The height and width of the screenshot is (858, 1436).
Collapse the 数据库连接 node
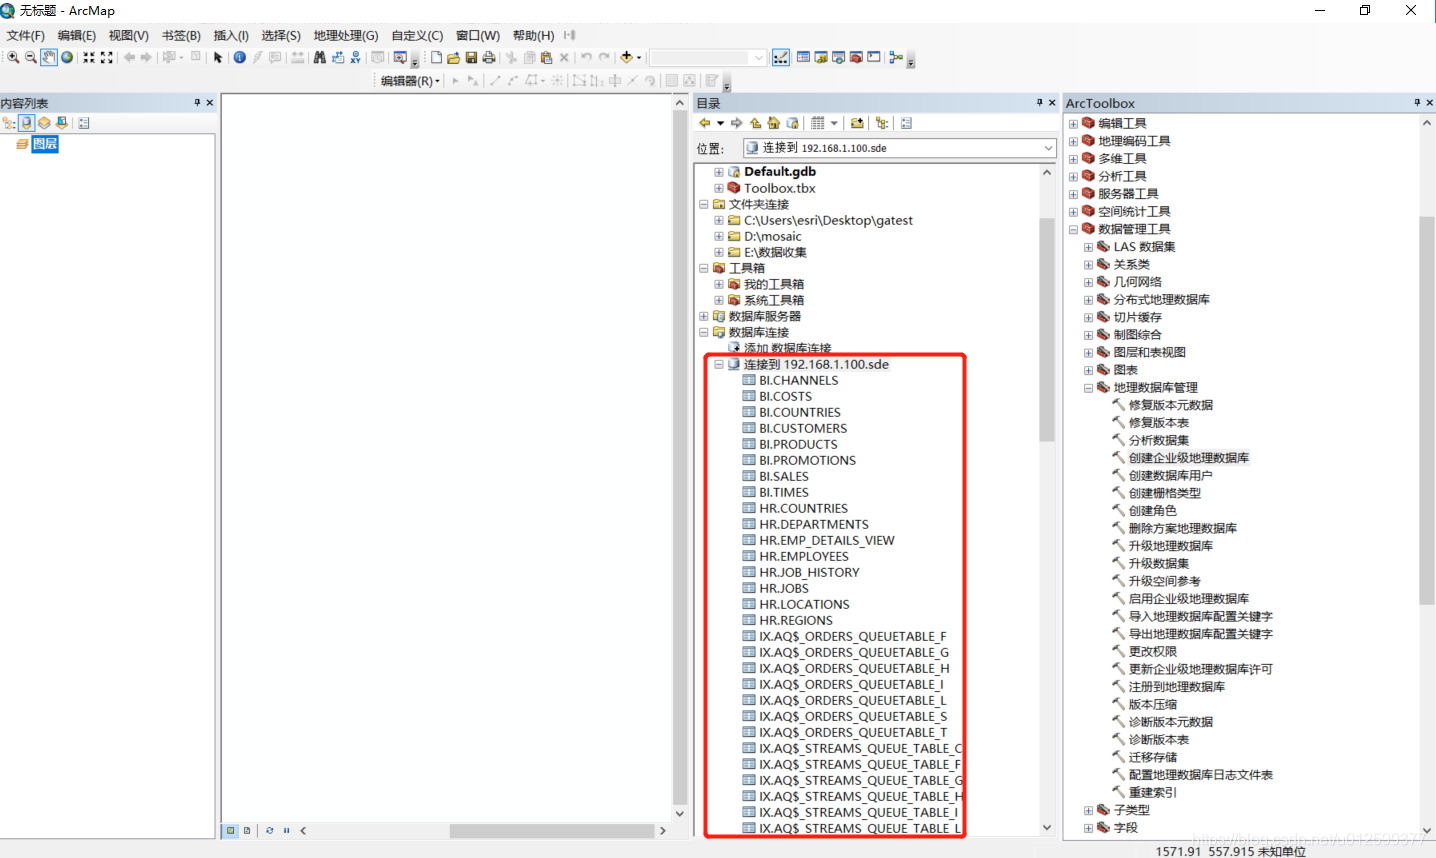pos(703,332)
